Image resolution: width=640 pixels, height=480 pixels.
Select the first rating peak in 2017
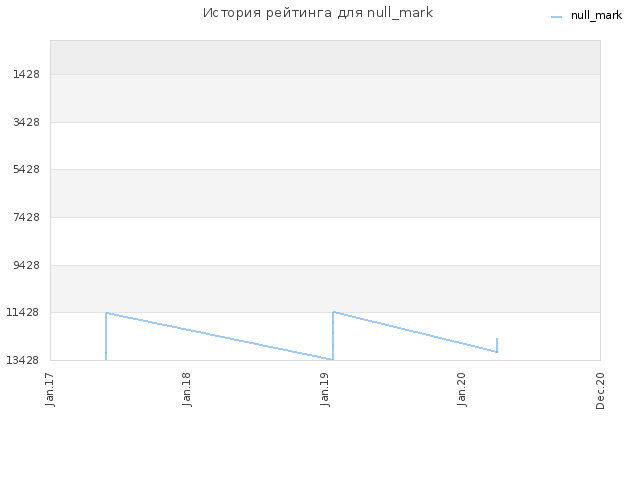click(x=106, y=313)
